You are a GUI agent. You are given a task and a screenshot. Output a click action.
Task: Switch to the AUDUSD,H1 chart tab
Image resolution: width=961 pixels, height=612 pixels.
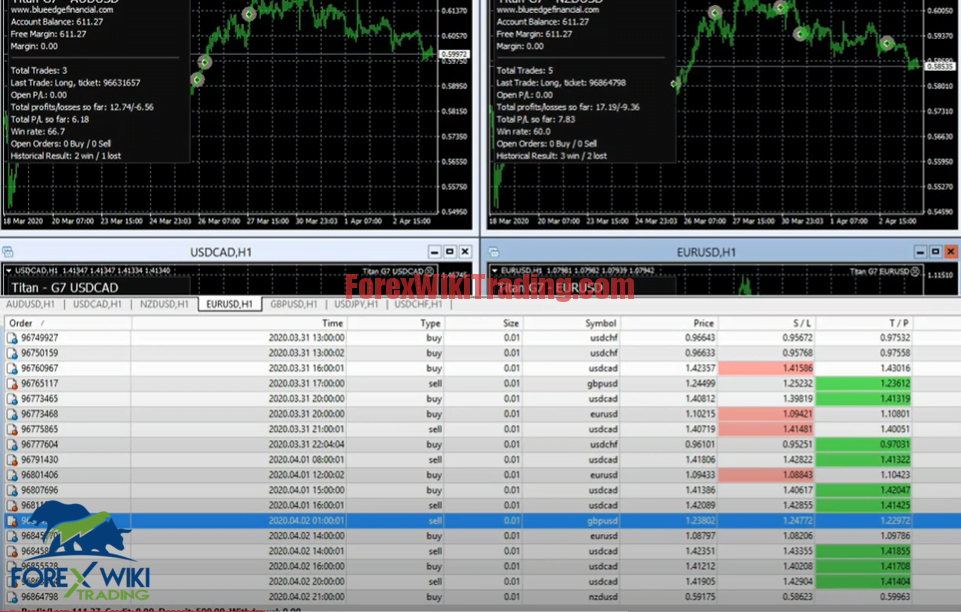coord(31,304)
